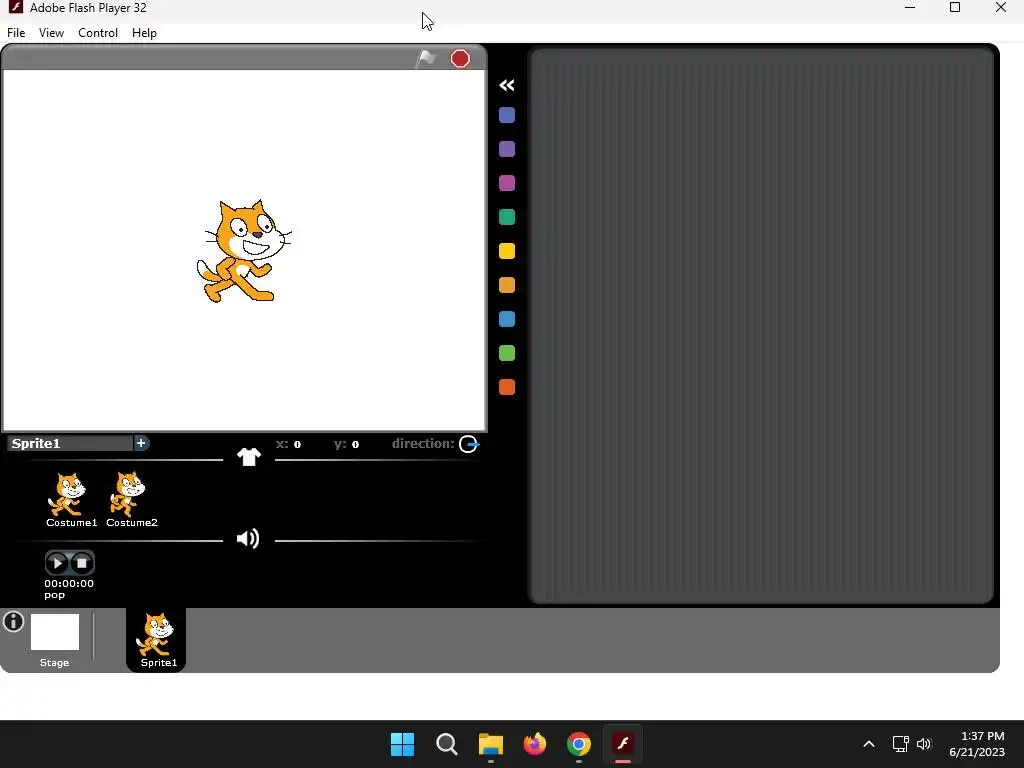Open Google Chrome from taskbar

579,744
